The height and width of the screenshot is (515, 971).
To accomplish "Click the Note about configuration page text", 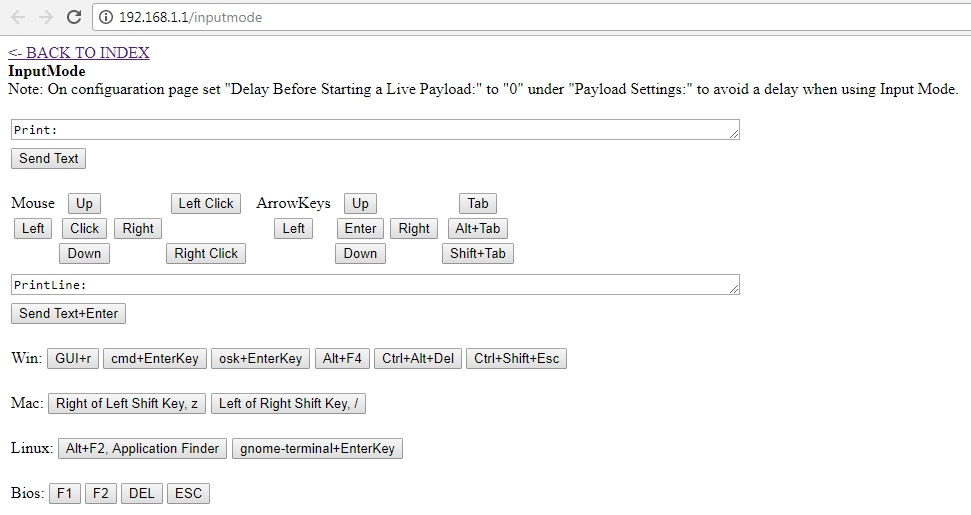I will pos(483,89).
